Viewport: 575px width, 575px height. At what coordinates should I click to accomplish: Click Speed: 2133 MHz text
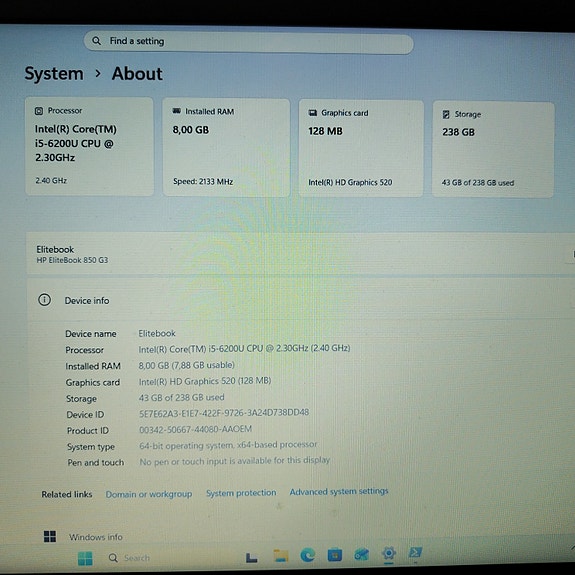(203, 182)
